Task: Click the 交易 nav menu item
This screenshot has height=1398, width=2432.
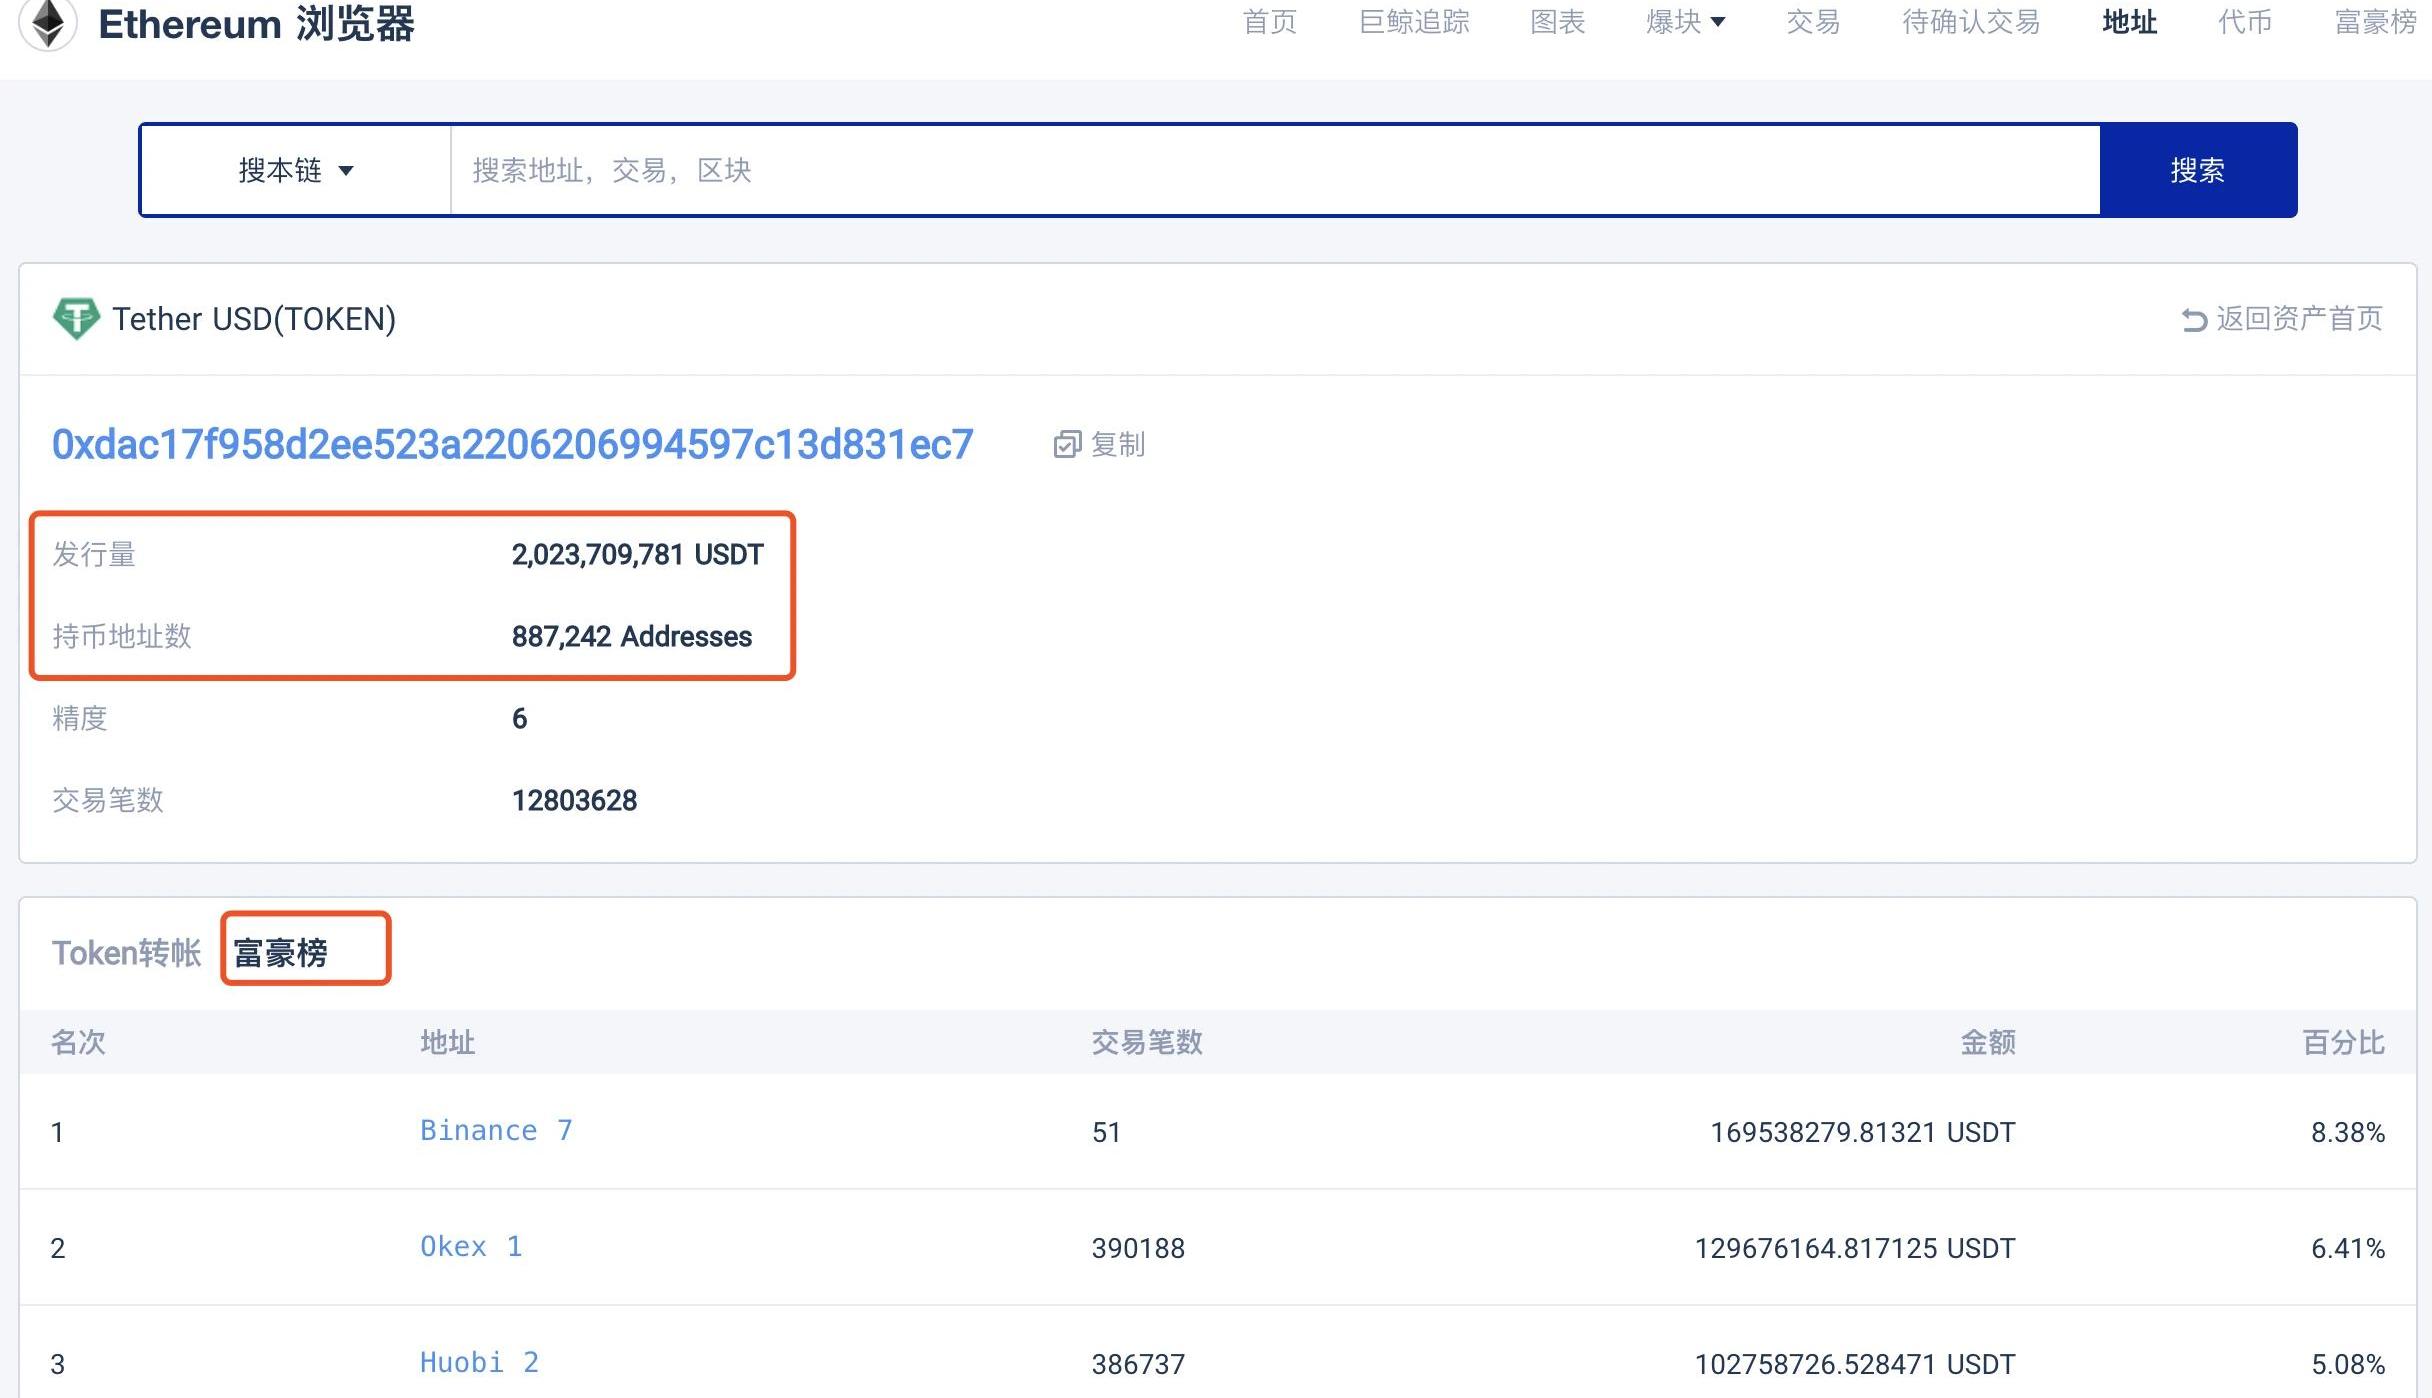Action: pyautogui.click(x=1813, y=22)
